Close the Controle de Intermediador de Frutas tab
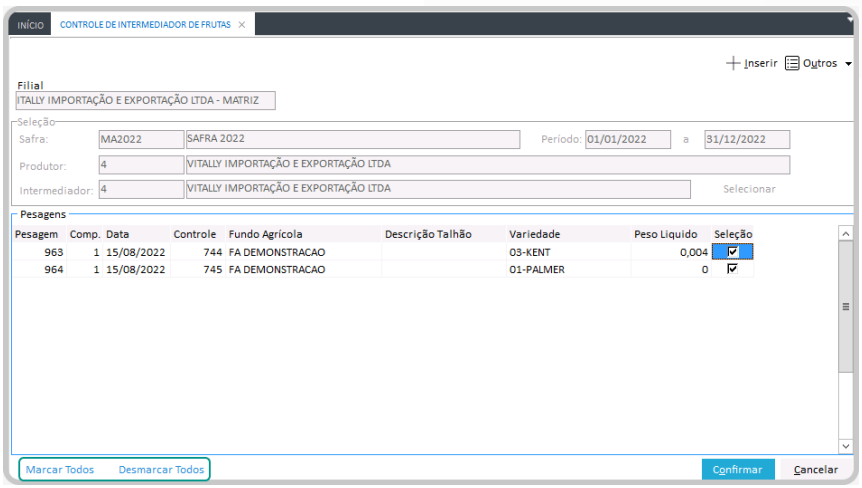The width and height of the screenshot is (862, 488). (242, 25)
